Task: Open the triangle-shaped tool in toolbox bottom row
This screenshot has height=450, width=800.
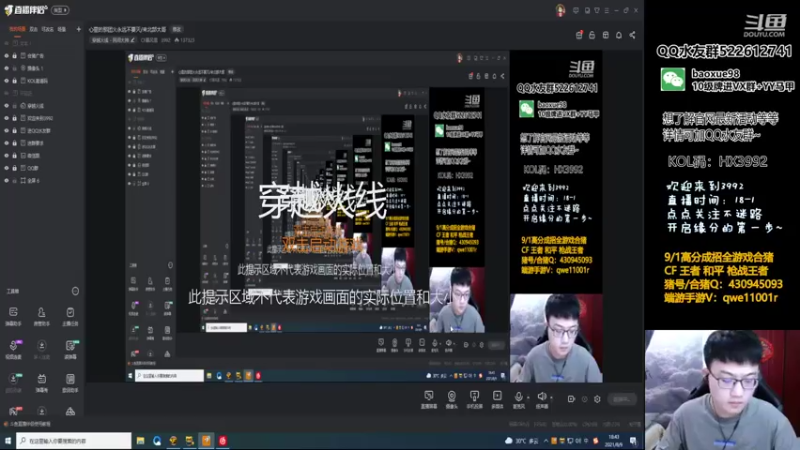Action: (x=70, y=411)
